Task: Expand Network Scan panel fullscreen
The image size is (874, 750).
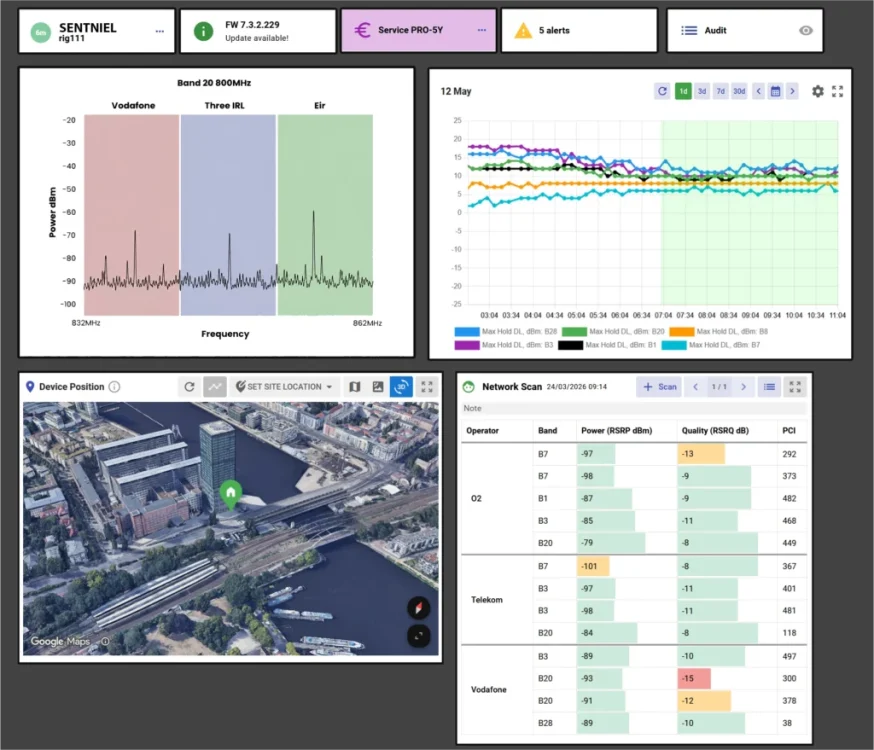Action: (x=795, y=387)
